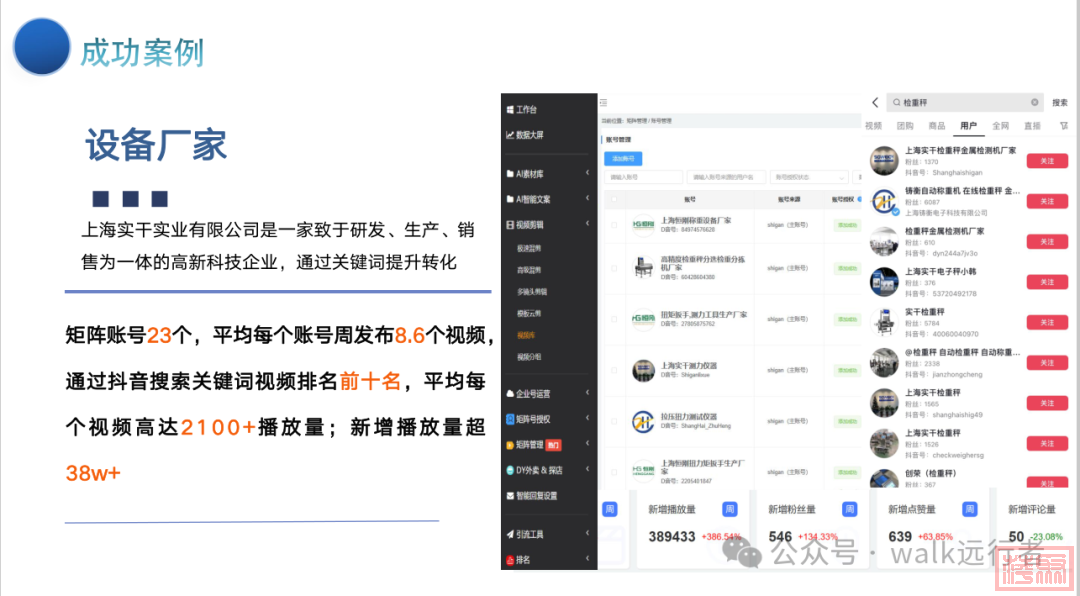This screenshot has width=1080, height=596.
Task: Follow 上海实干电子秤小韩 with 关注
Action: (x=1047, y=282)
